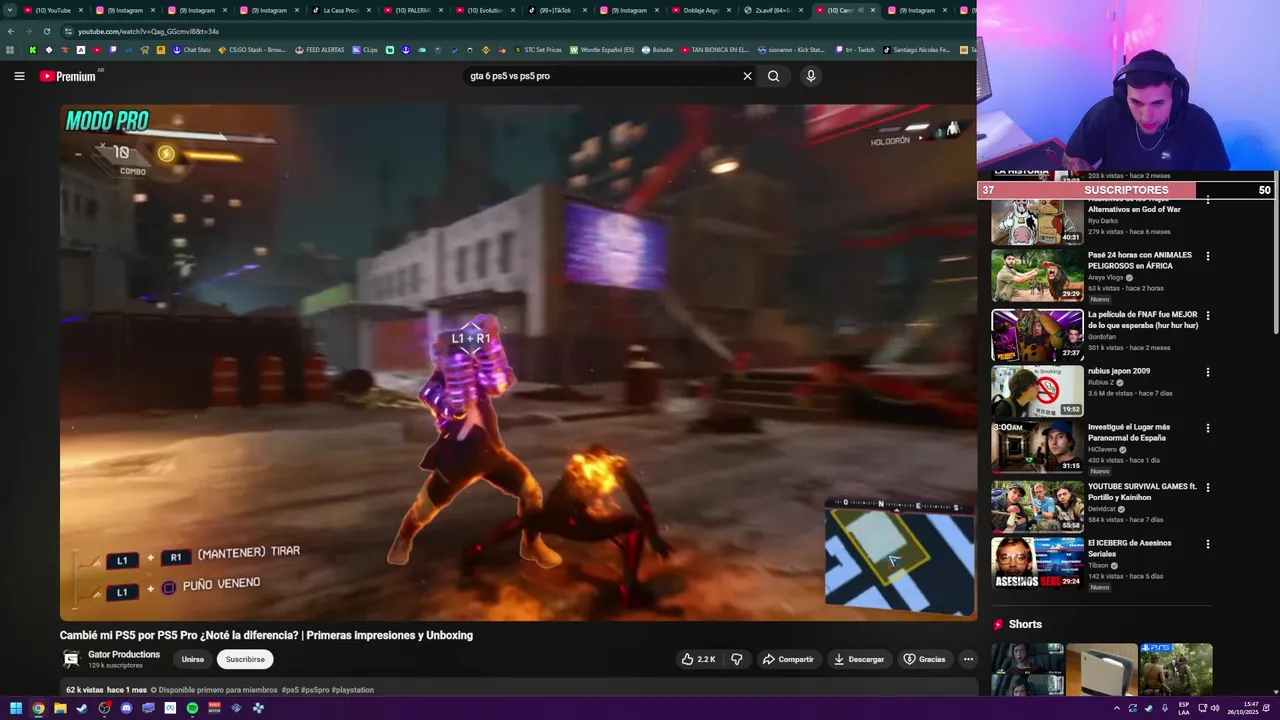Open ICEBERG de Asesinos Seriales thumbnail

pos(1037,562)
